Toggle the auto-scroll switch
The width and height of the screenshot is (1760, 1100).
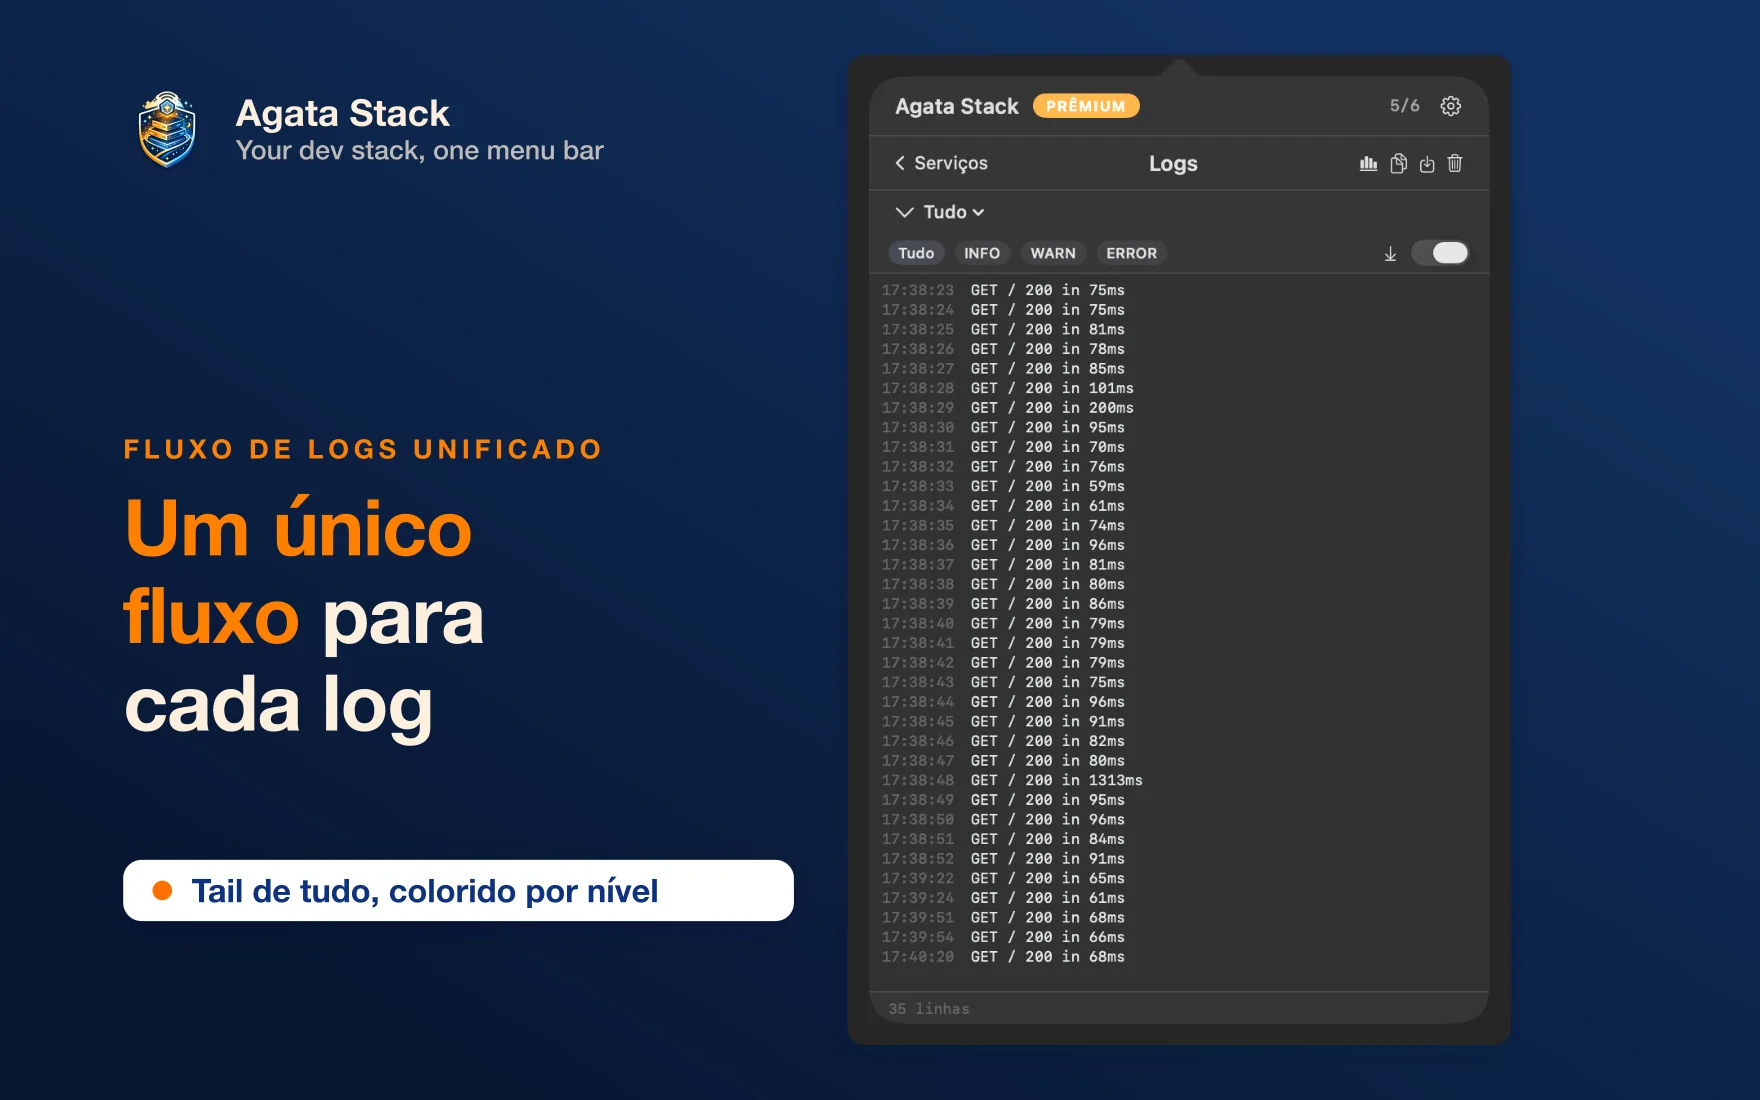[x=1440, y=253]
